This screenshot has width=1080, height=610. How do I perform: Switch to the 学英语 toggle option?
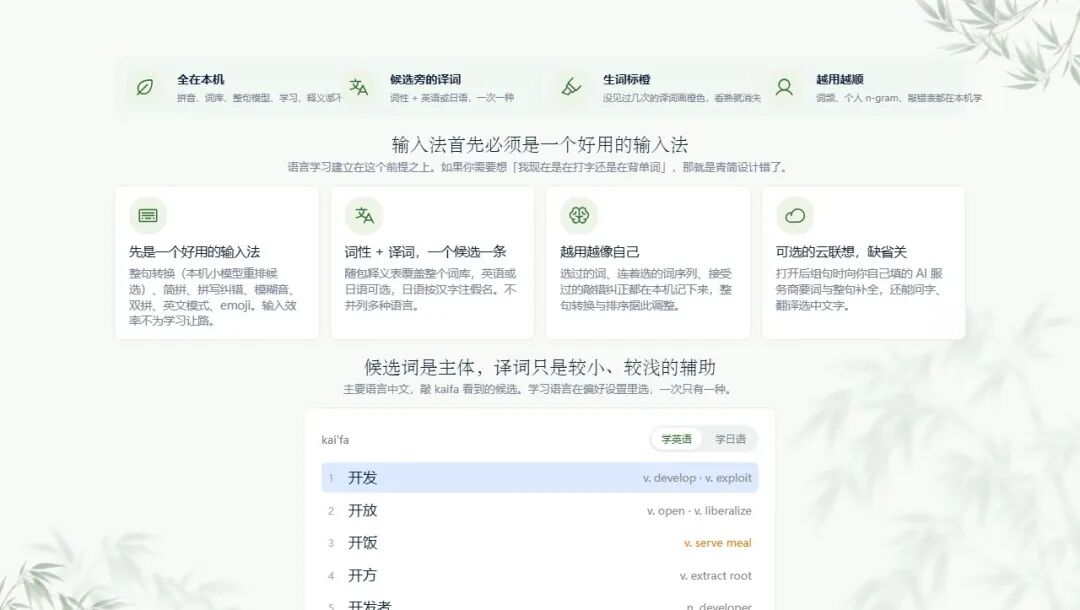(x=676, y=439)
